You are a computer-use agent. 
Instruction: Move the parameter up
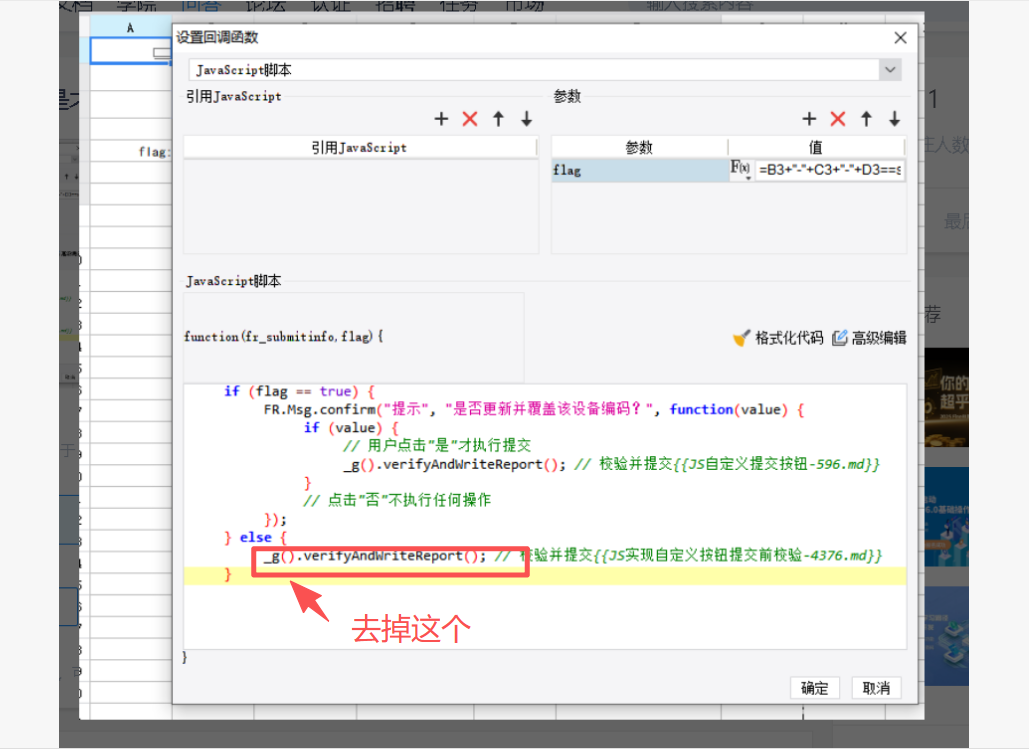click(x=866, y=119)
